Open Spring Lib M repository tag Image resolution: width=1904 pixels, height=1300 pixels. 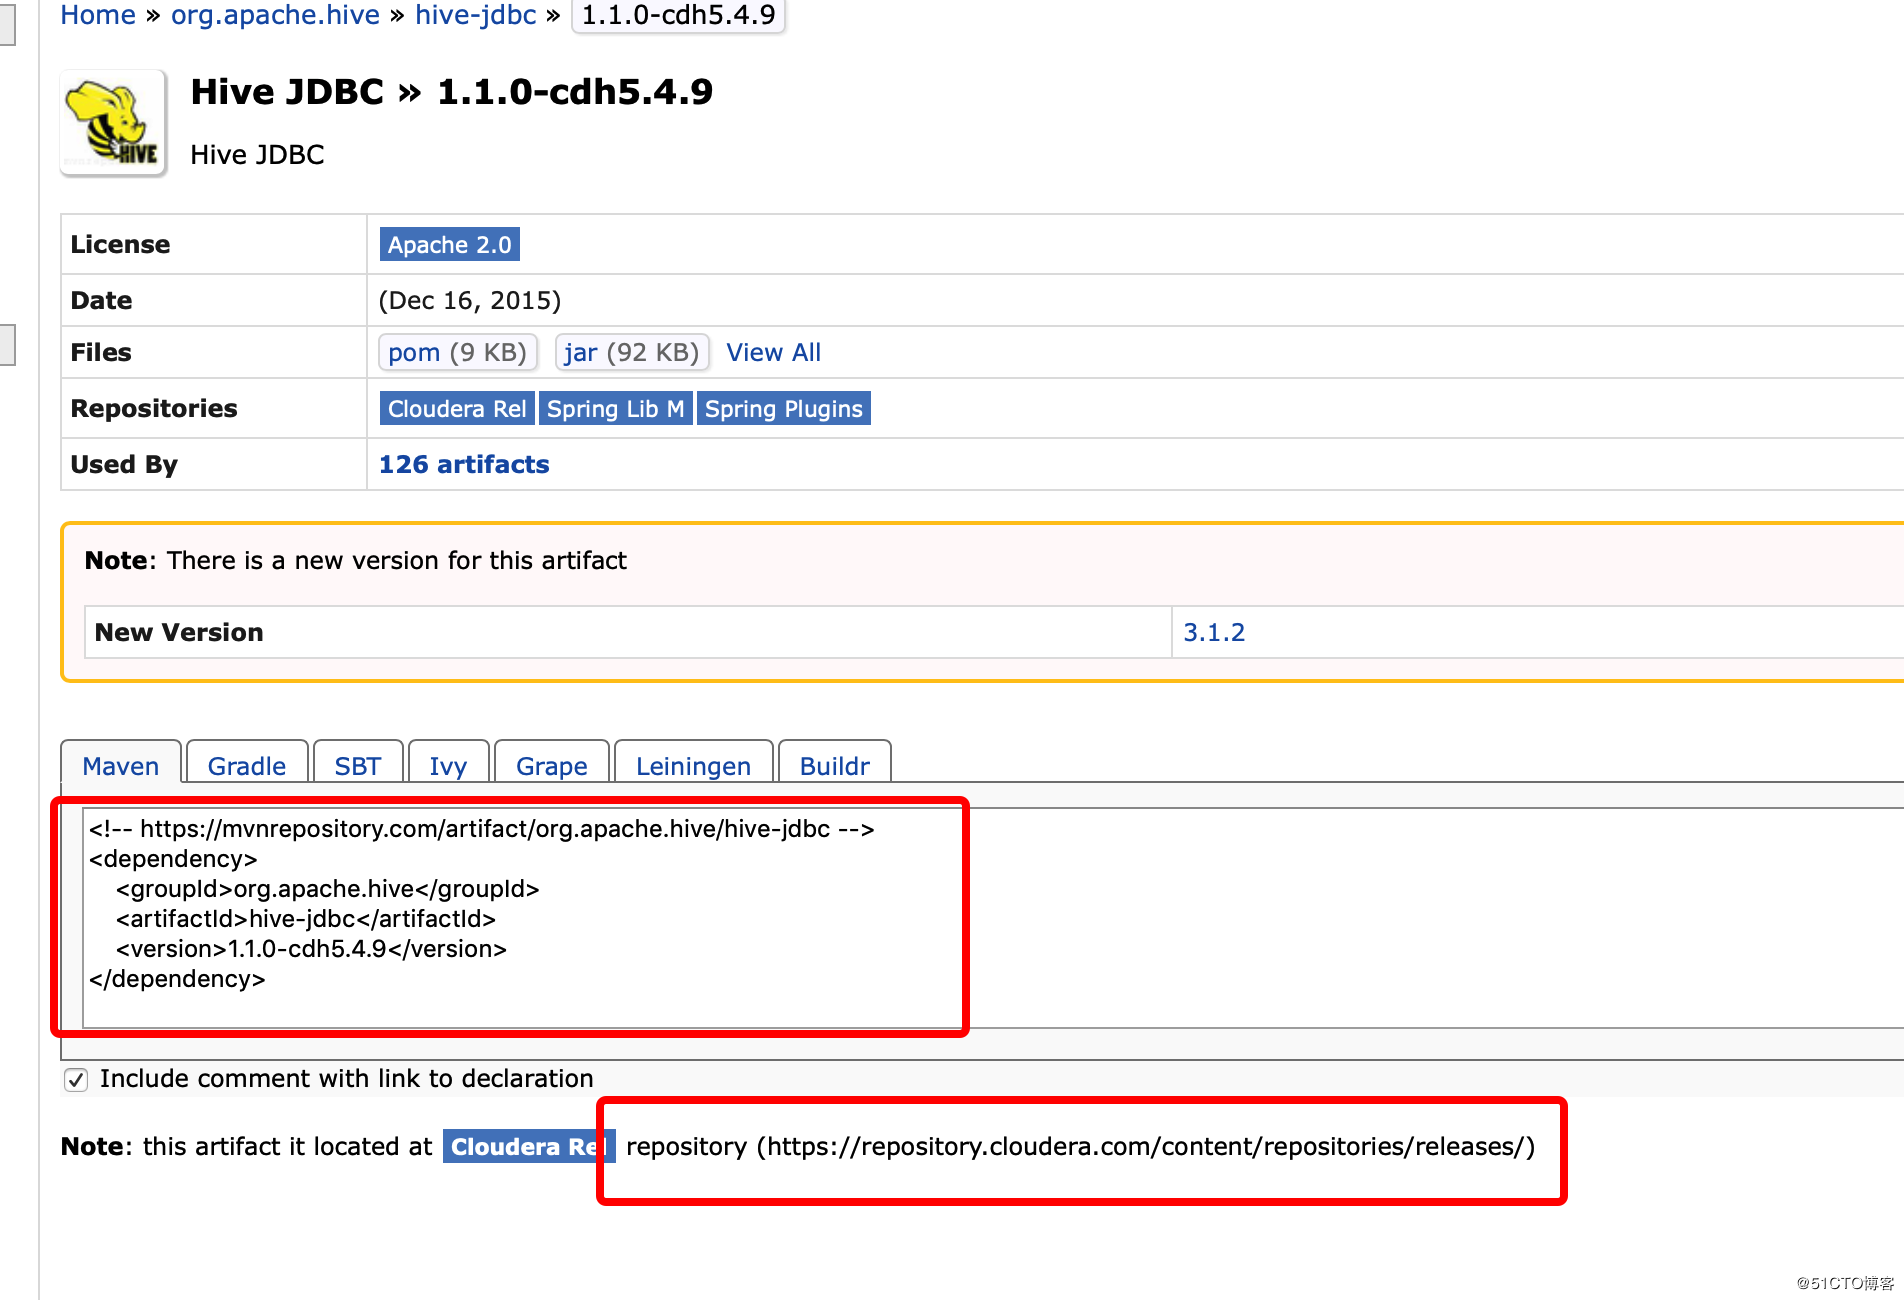click(x=615, y=409)
